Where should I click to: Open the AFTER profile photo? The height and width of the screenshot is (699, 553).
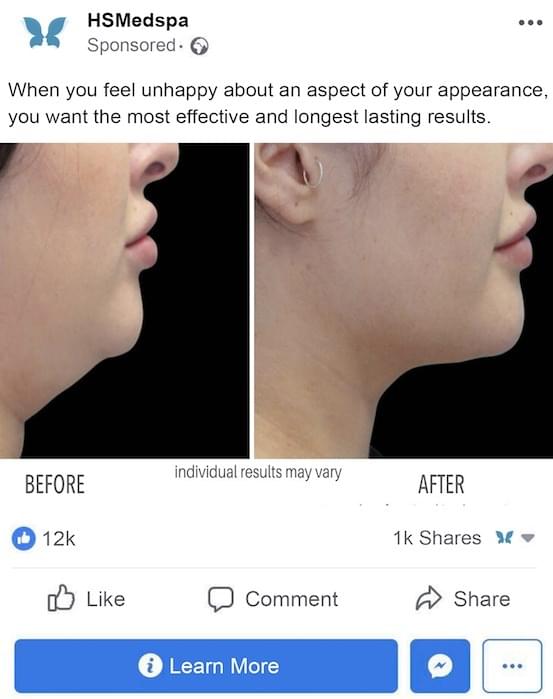(x=404, y=300)
